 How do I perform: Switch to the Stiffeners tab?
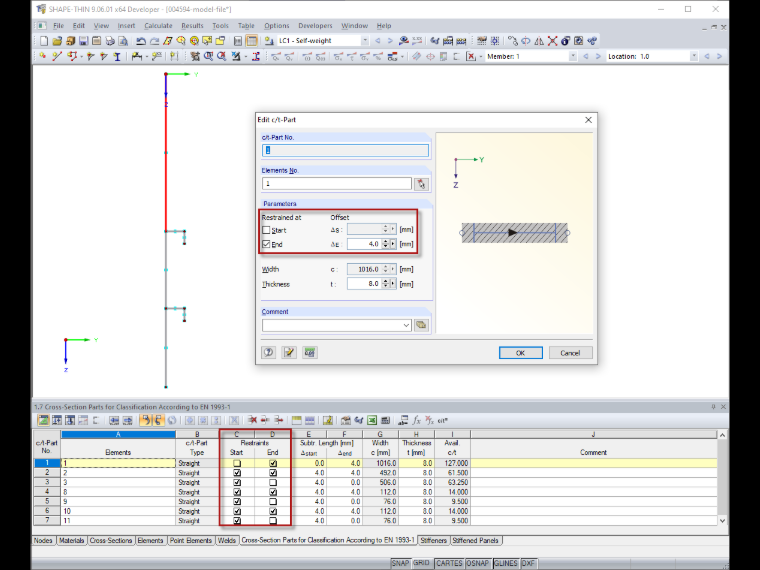click(x=433, y=540)
